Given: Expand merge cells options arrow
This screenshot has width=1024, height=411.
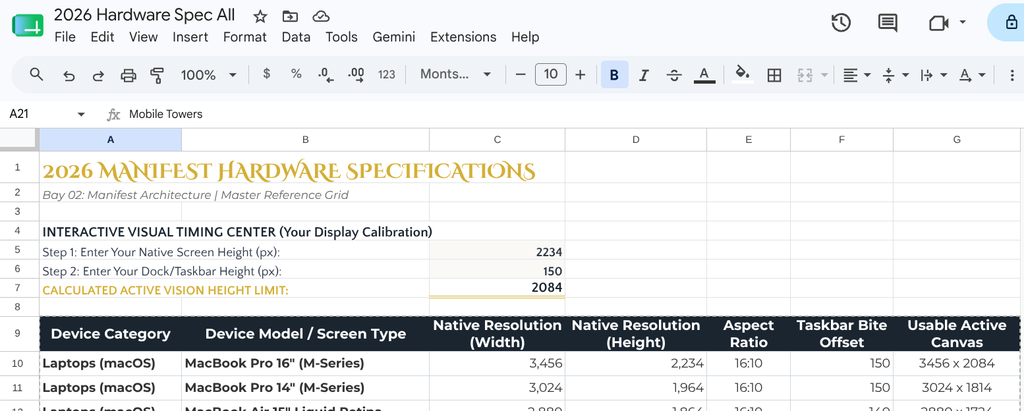Looking at the screenshot, I should click(x=824, y=75).
